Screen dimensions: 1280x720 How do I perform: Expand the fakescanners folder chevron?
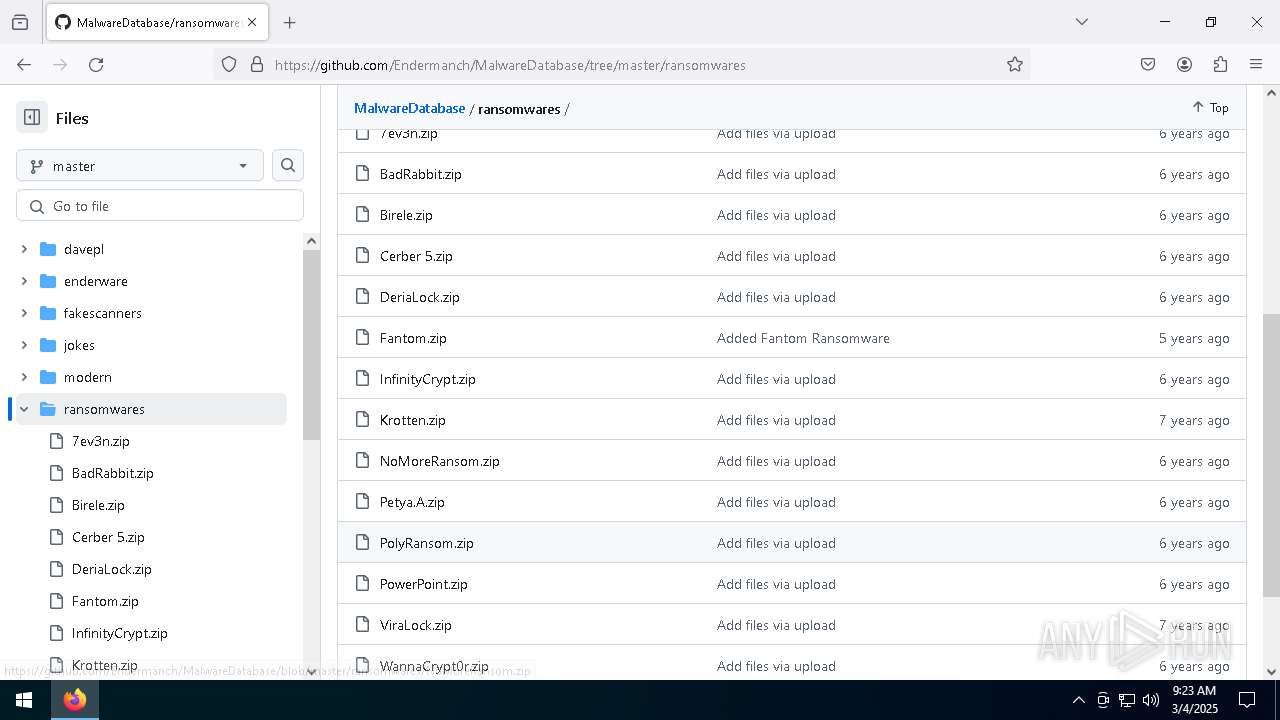pos(24,313)
